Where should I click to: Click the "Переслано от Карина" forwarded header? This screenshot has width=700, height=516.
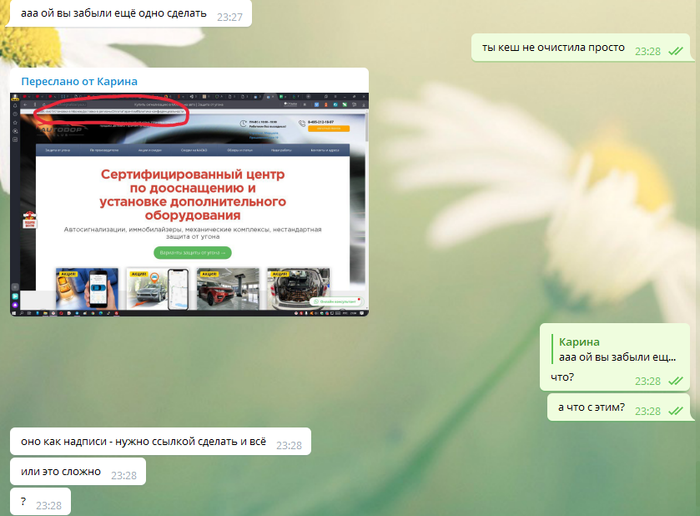(79, 81)
